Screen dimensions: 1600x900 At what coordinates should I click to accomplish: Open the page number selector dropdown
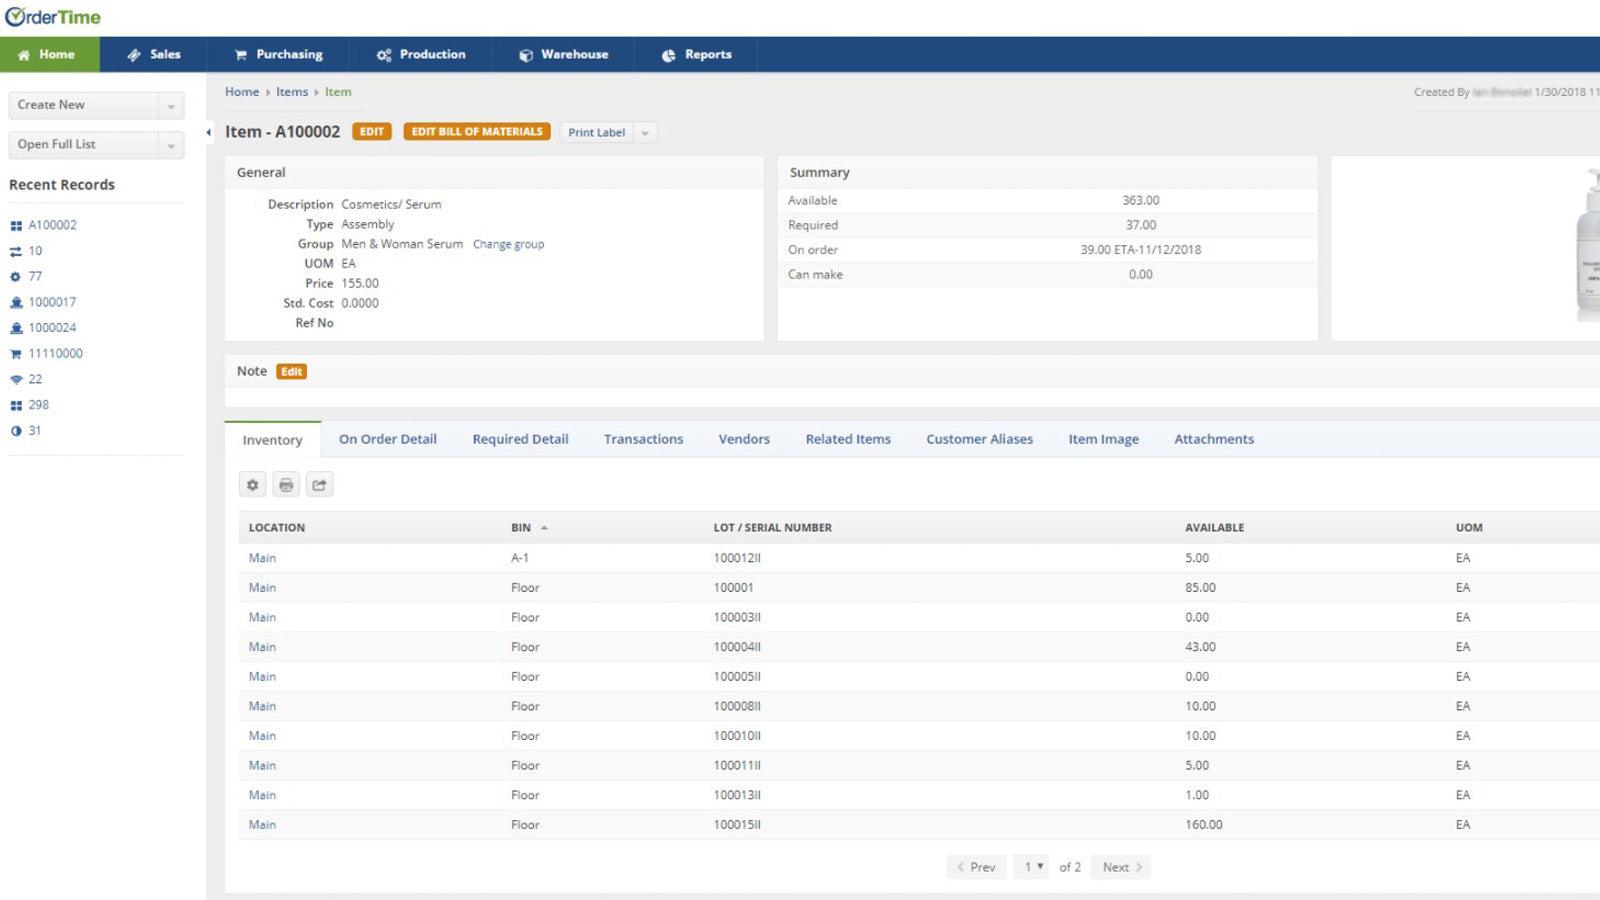(x=1031, y=867)
